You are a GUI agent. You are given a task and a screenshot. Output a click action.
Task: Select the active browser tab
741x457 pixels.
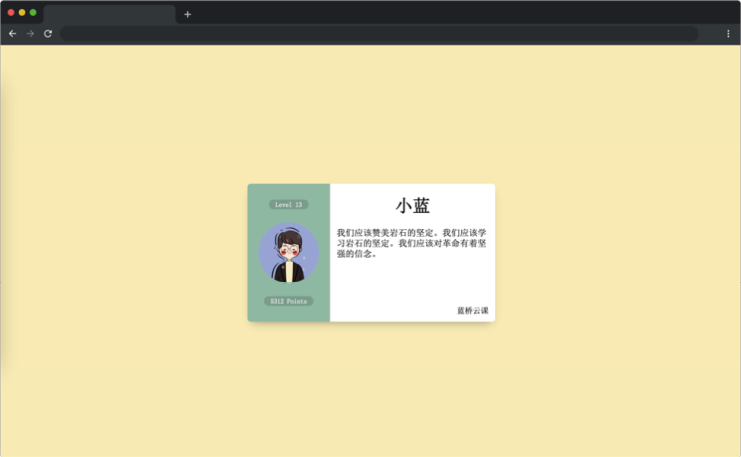[x=109, y=14]
